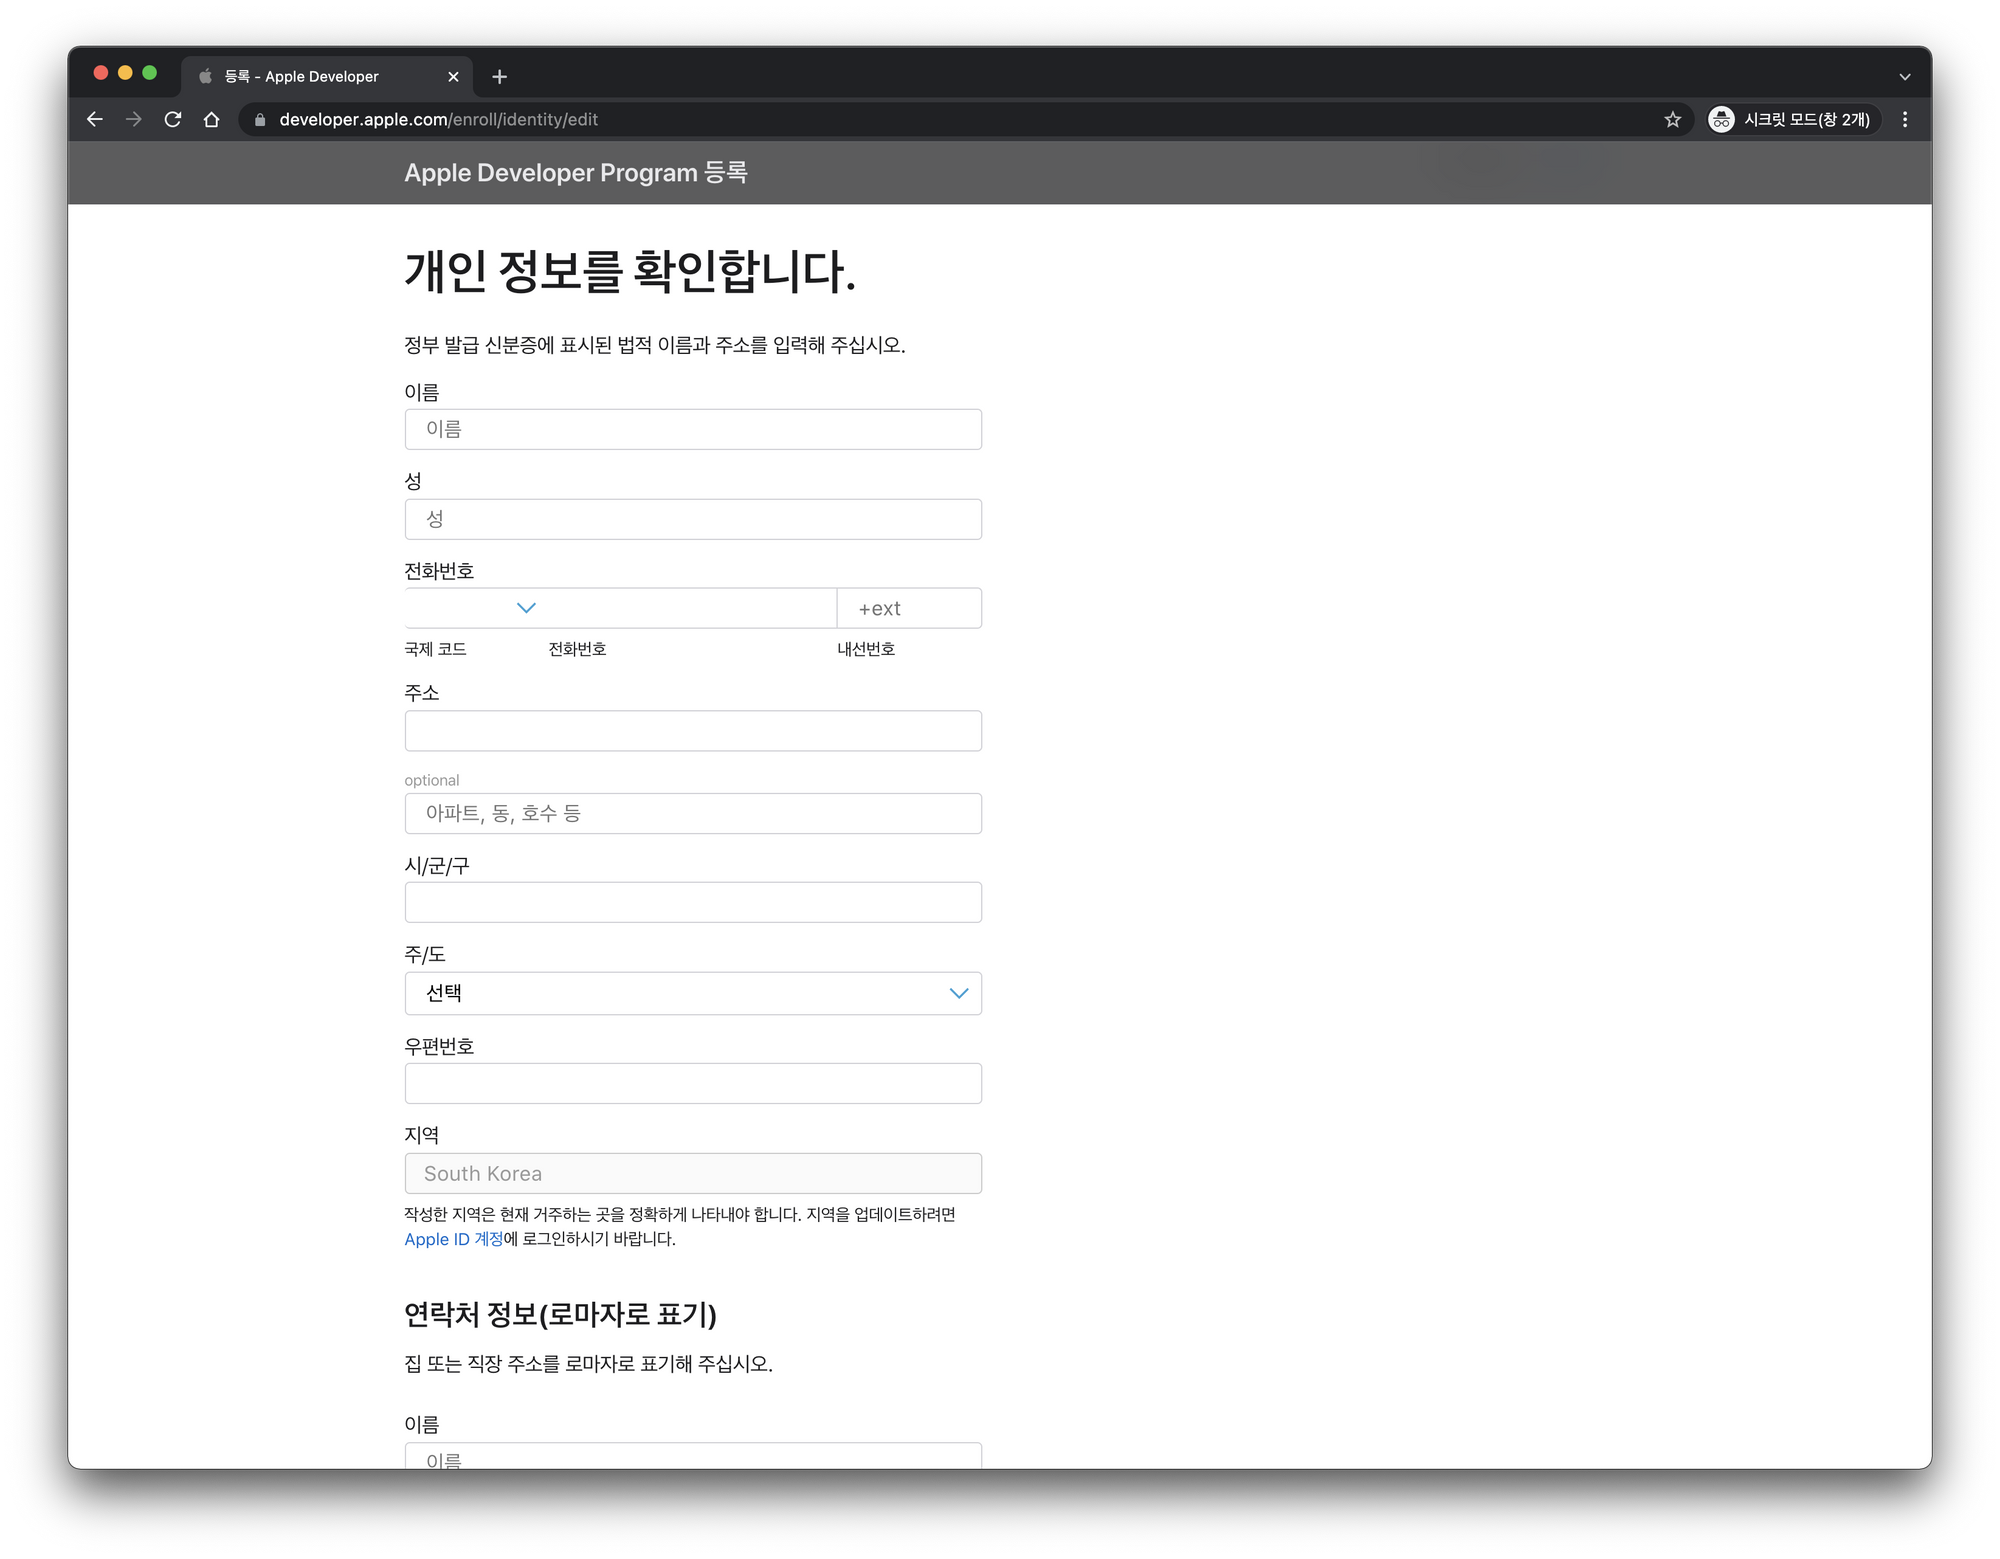2000x1559 pixels.
Task: Click the 우편번호 postal code field
Action: coord(693,1083)
